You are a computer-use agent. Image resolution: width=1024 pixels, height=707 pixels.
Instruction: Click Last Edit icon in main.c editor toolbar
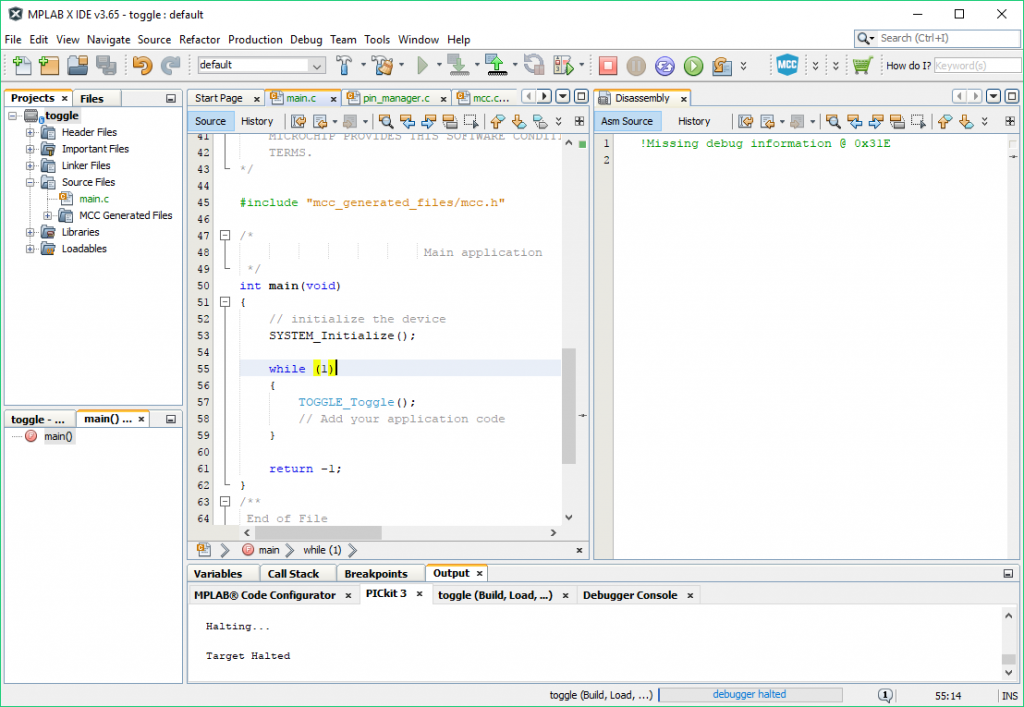click(298, 121)
